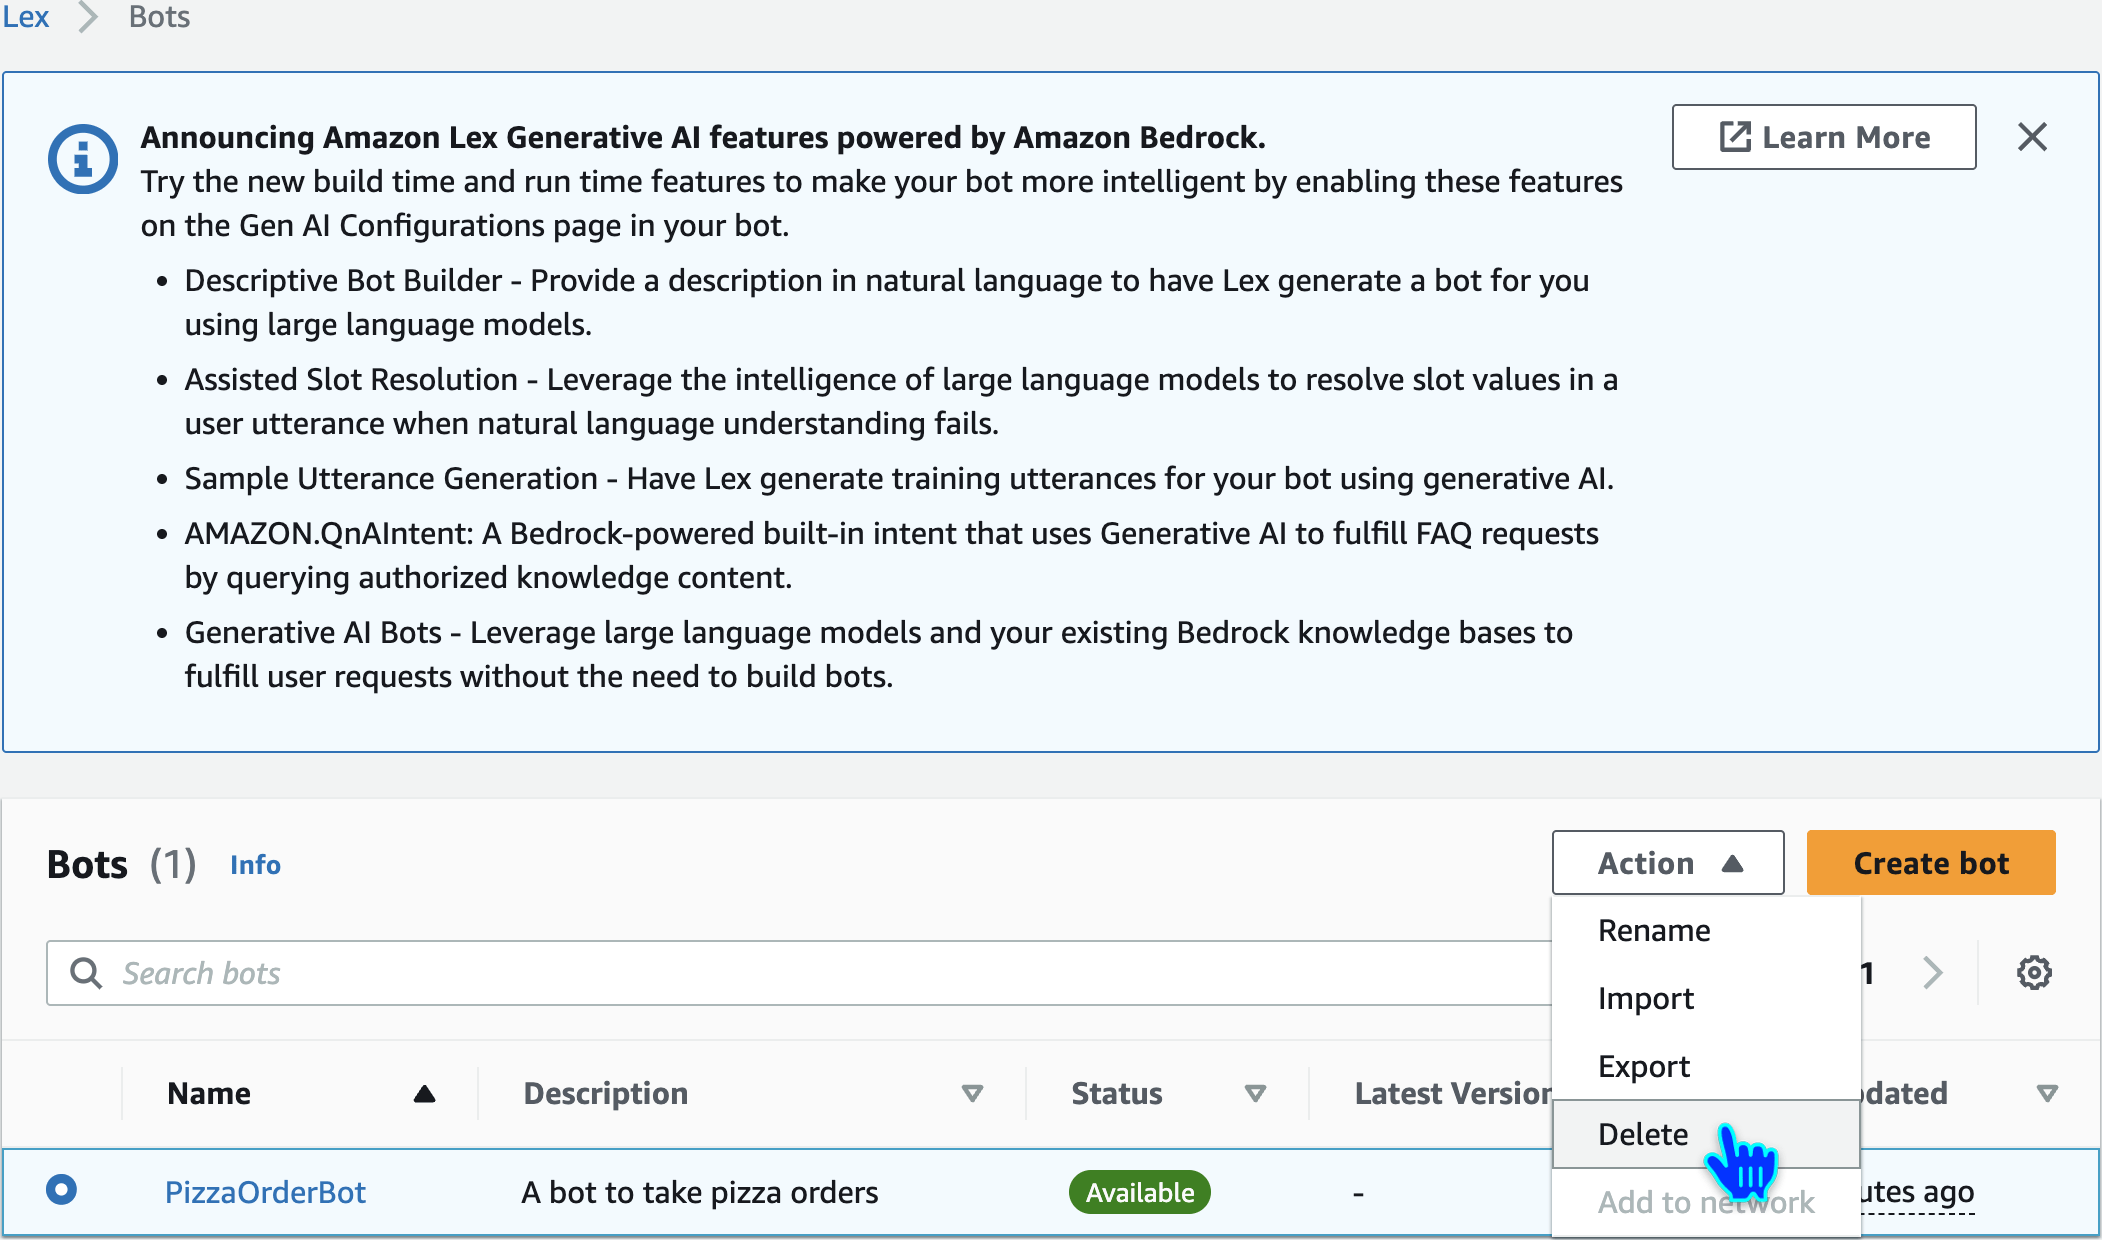
Task: Open the PizzaOrderBot link
Action: click(265, 1192)
